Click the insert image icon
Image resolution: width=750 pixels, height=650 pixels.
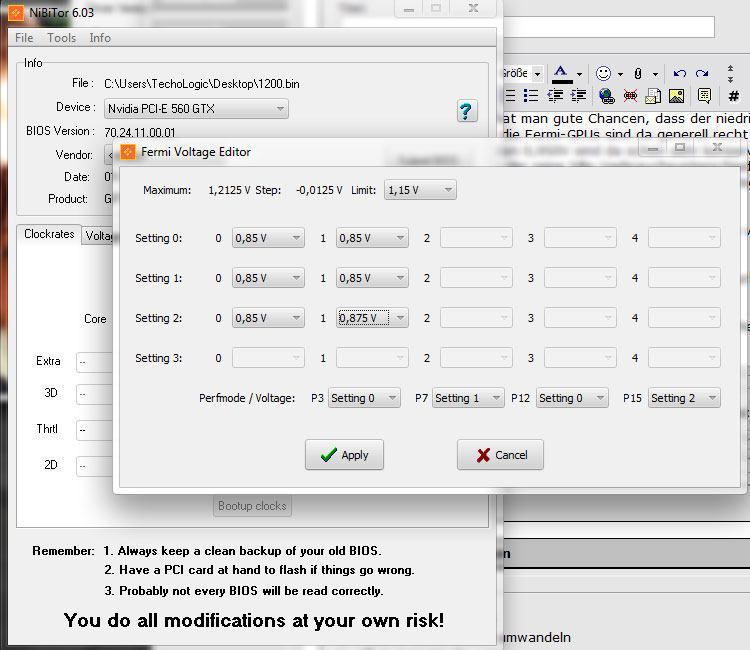point(676,96)
